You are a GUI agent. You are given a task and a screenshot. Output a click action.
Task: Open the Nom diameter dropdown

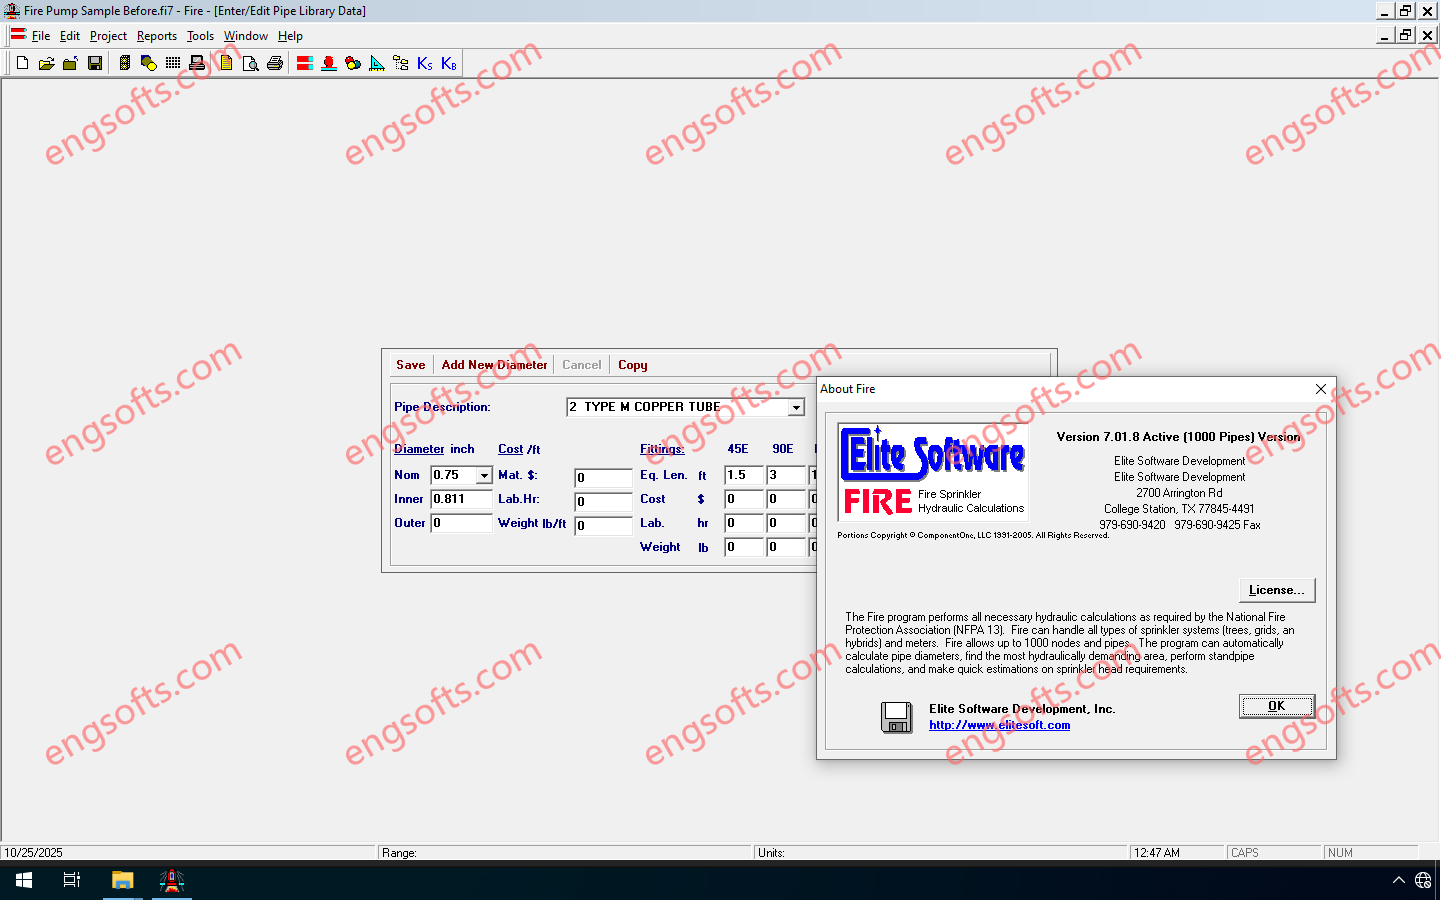pyautogui.click(x=484, y=476)
